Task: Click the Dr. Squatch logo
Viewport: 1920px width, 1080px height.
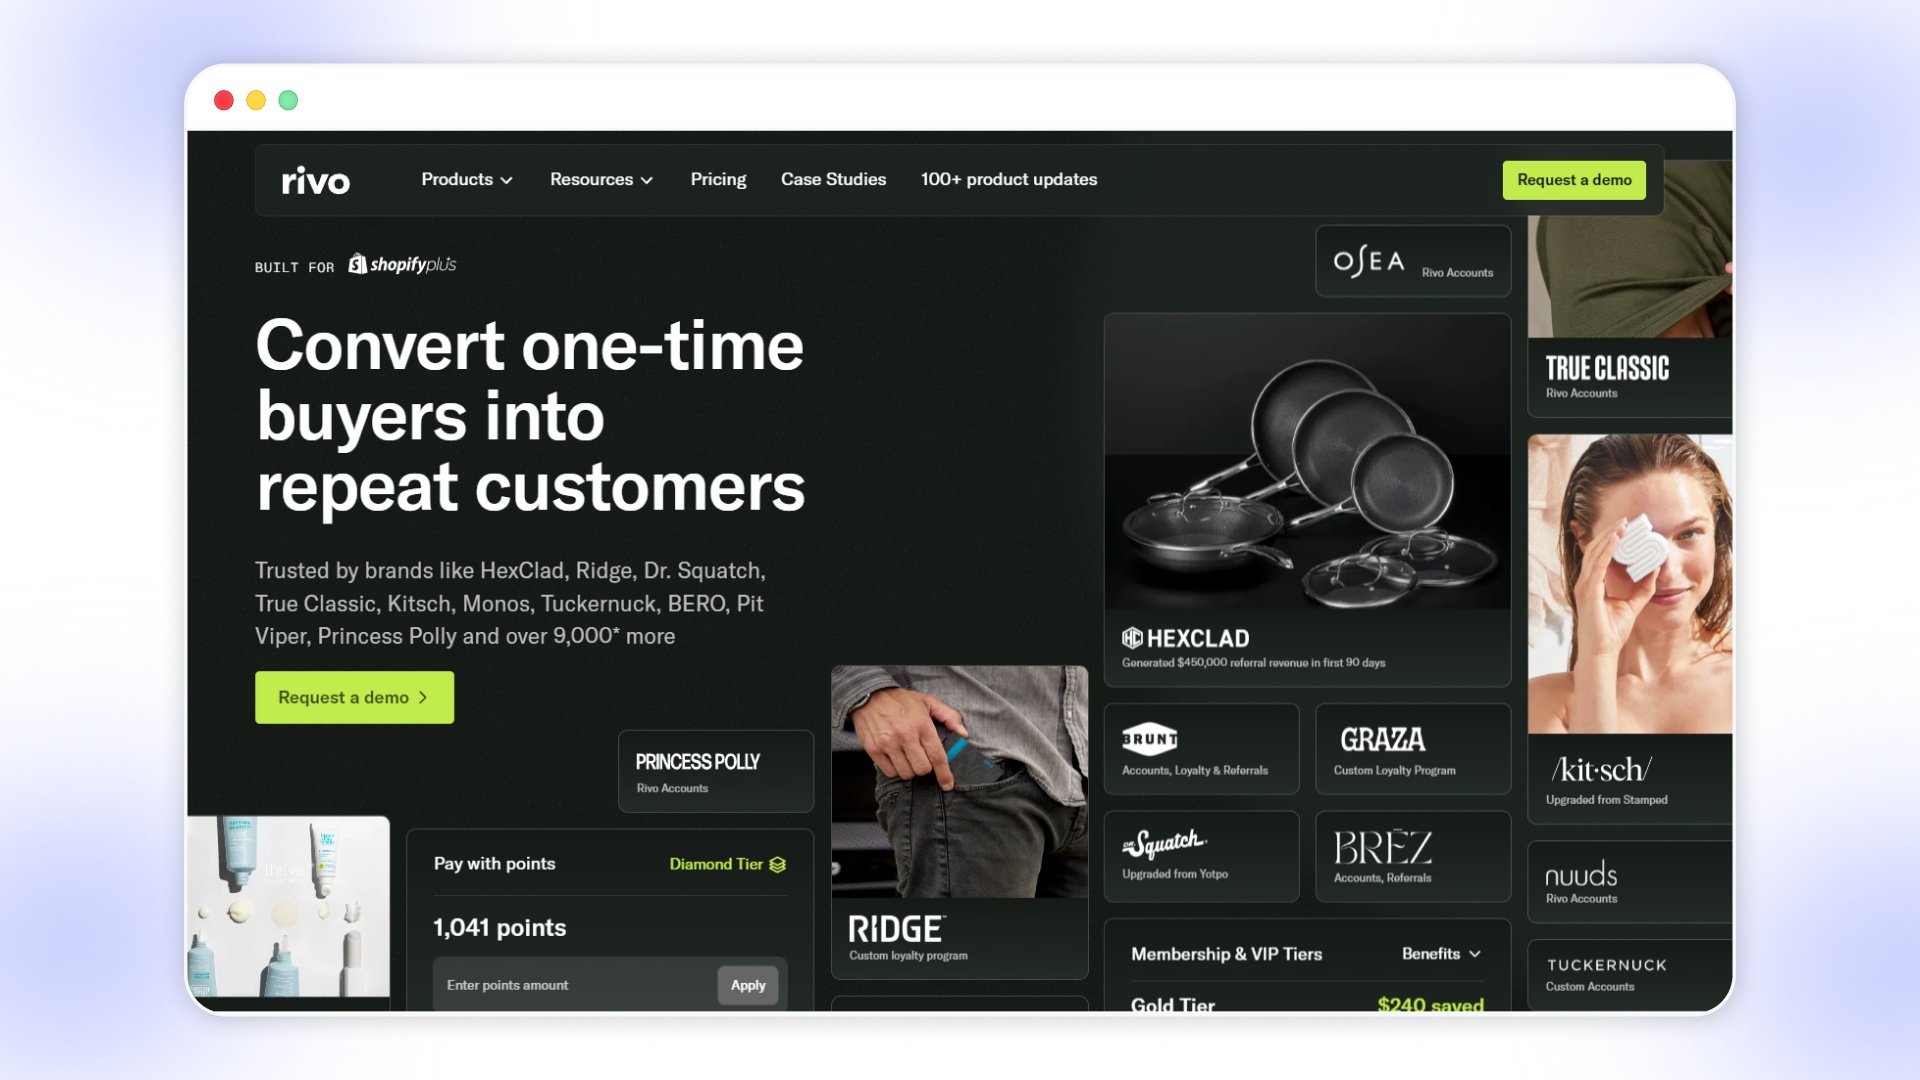Action: 1164,845
